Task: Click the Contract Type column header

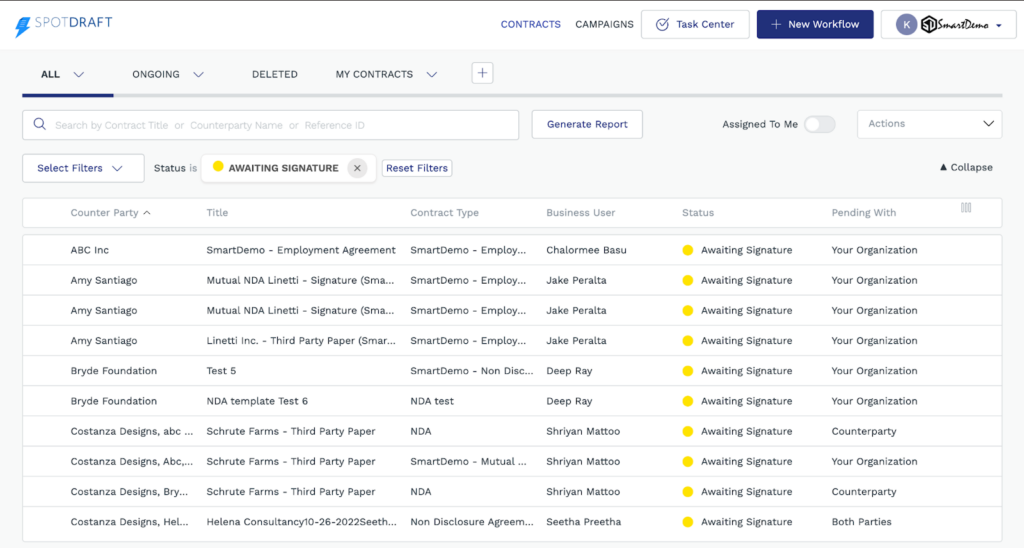Action: coord(444,212)
